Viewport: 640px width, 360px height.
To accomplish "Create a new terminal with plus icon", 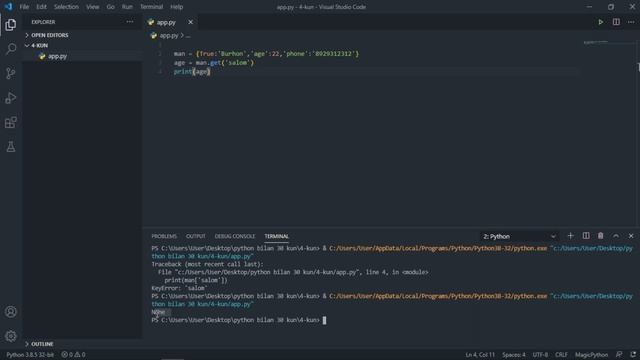I will point(570,236).
